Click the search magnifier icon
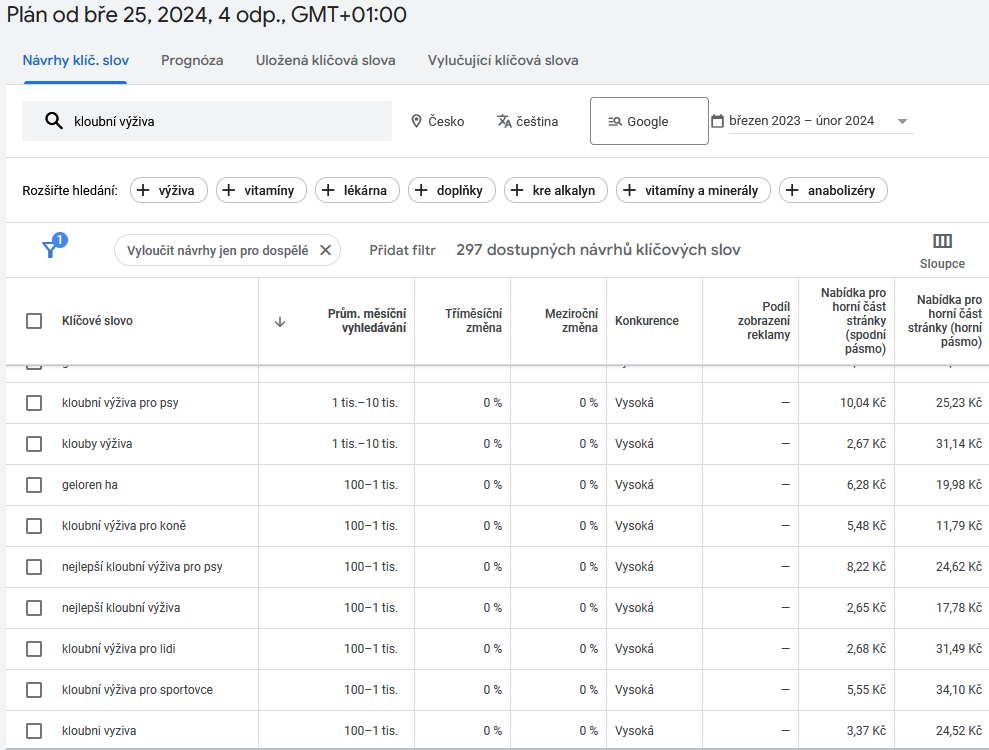989x750 pixels. [x=54, y=121]
